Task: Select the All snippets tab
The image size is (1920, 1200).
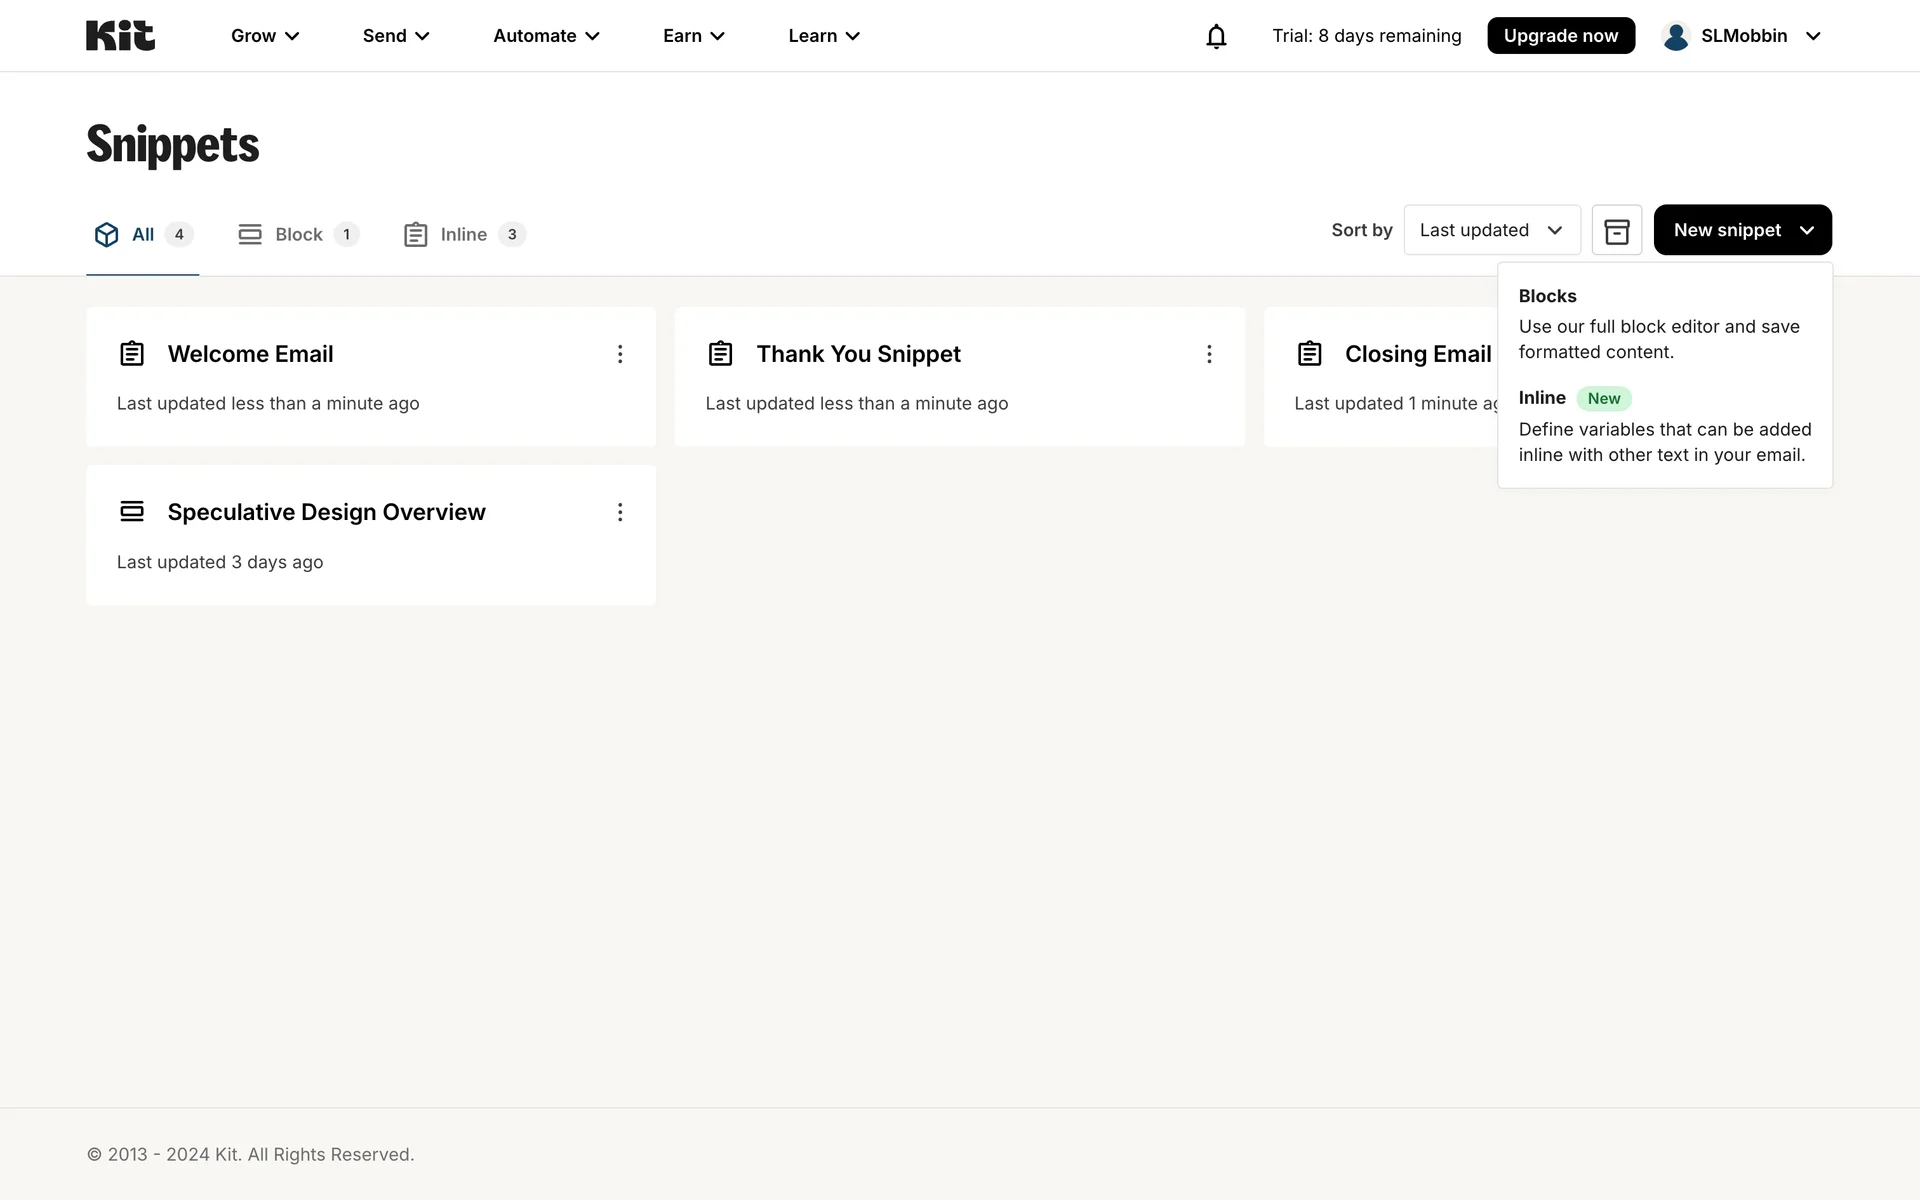Action: pos(142,235)
